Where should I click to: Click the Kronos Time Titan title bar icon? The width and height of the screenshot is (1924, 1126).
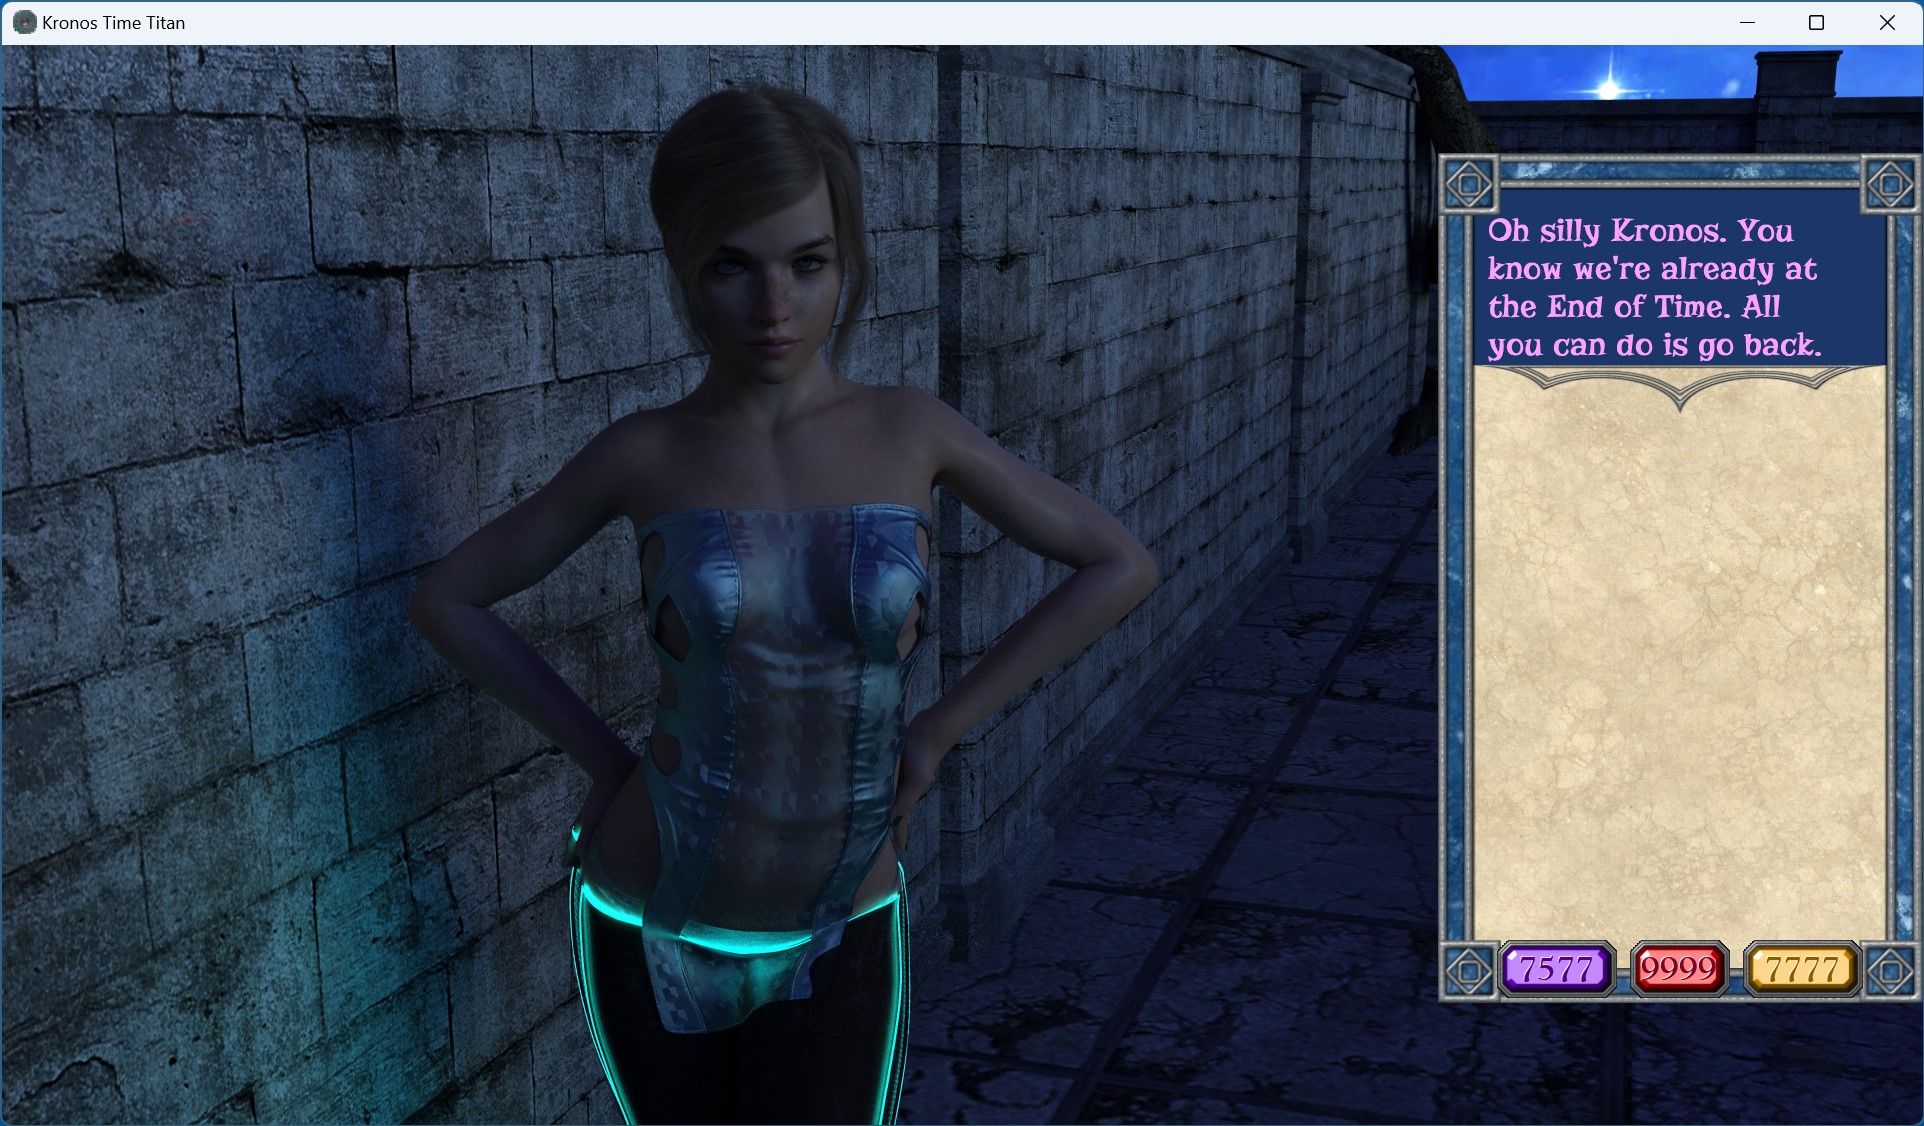[x=24, y=22]
